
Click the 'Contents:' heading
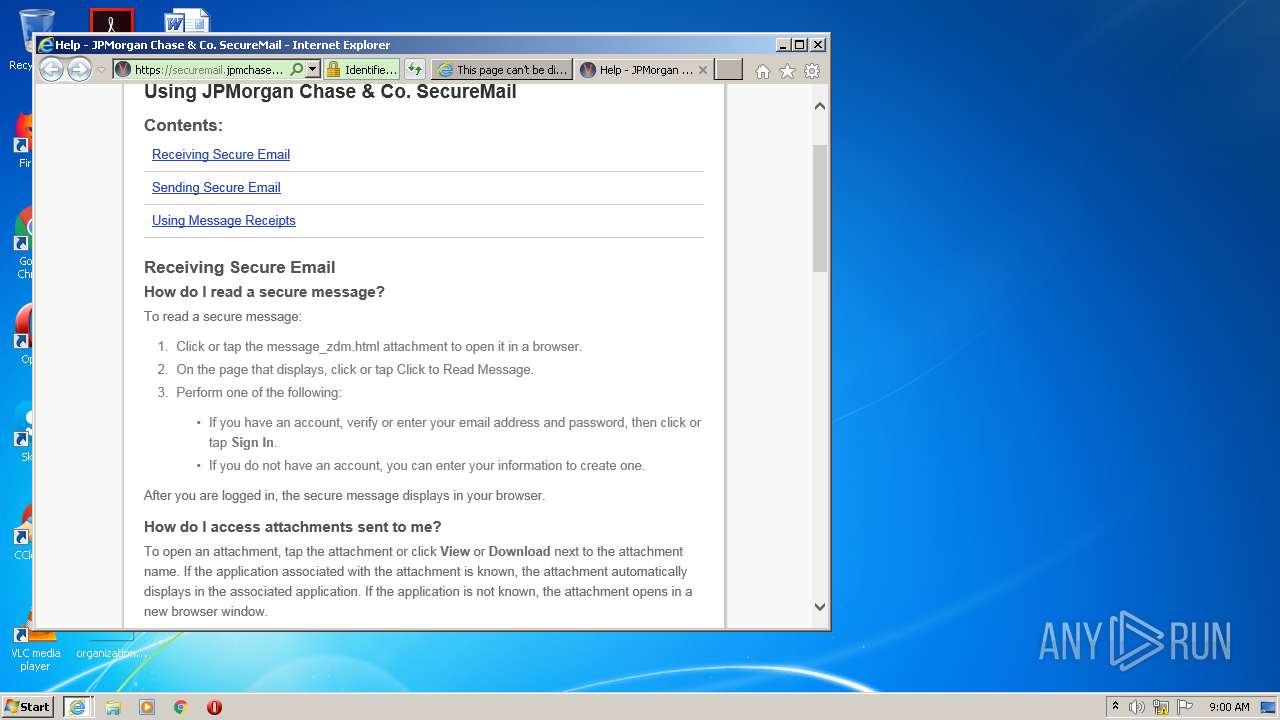pos(183,125)
